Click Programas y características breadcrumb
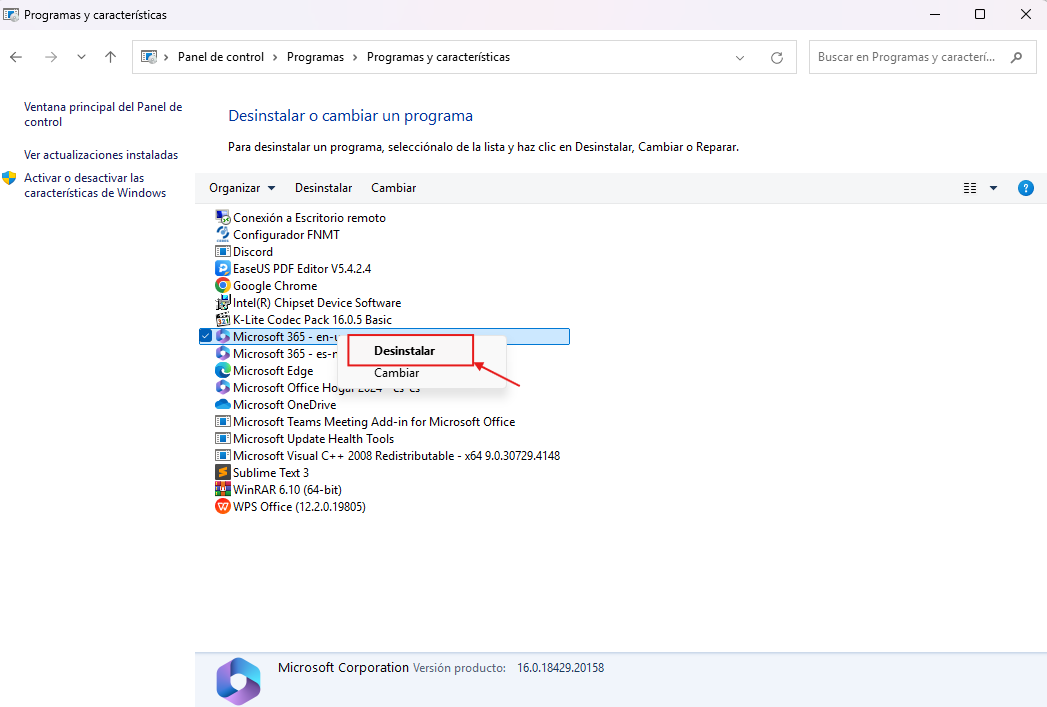The image size is (1047, 707). click(x=438, y=57)
